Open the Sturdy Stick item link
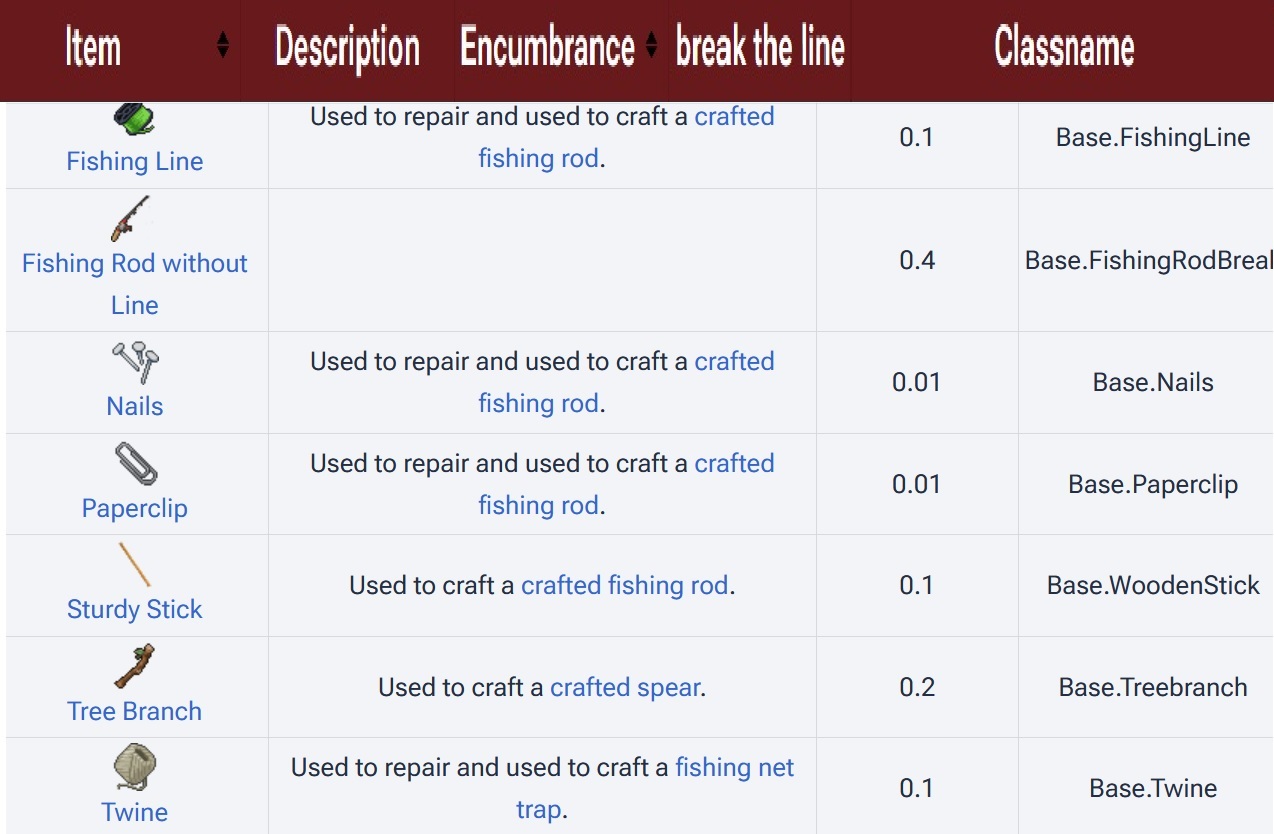1274x834 pixels. pyautogui.click(x=135, y=609)
